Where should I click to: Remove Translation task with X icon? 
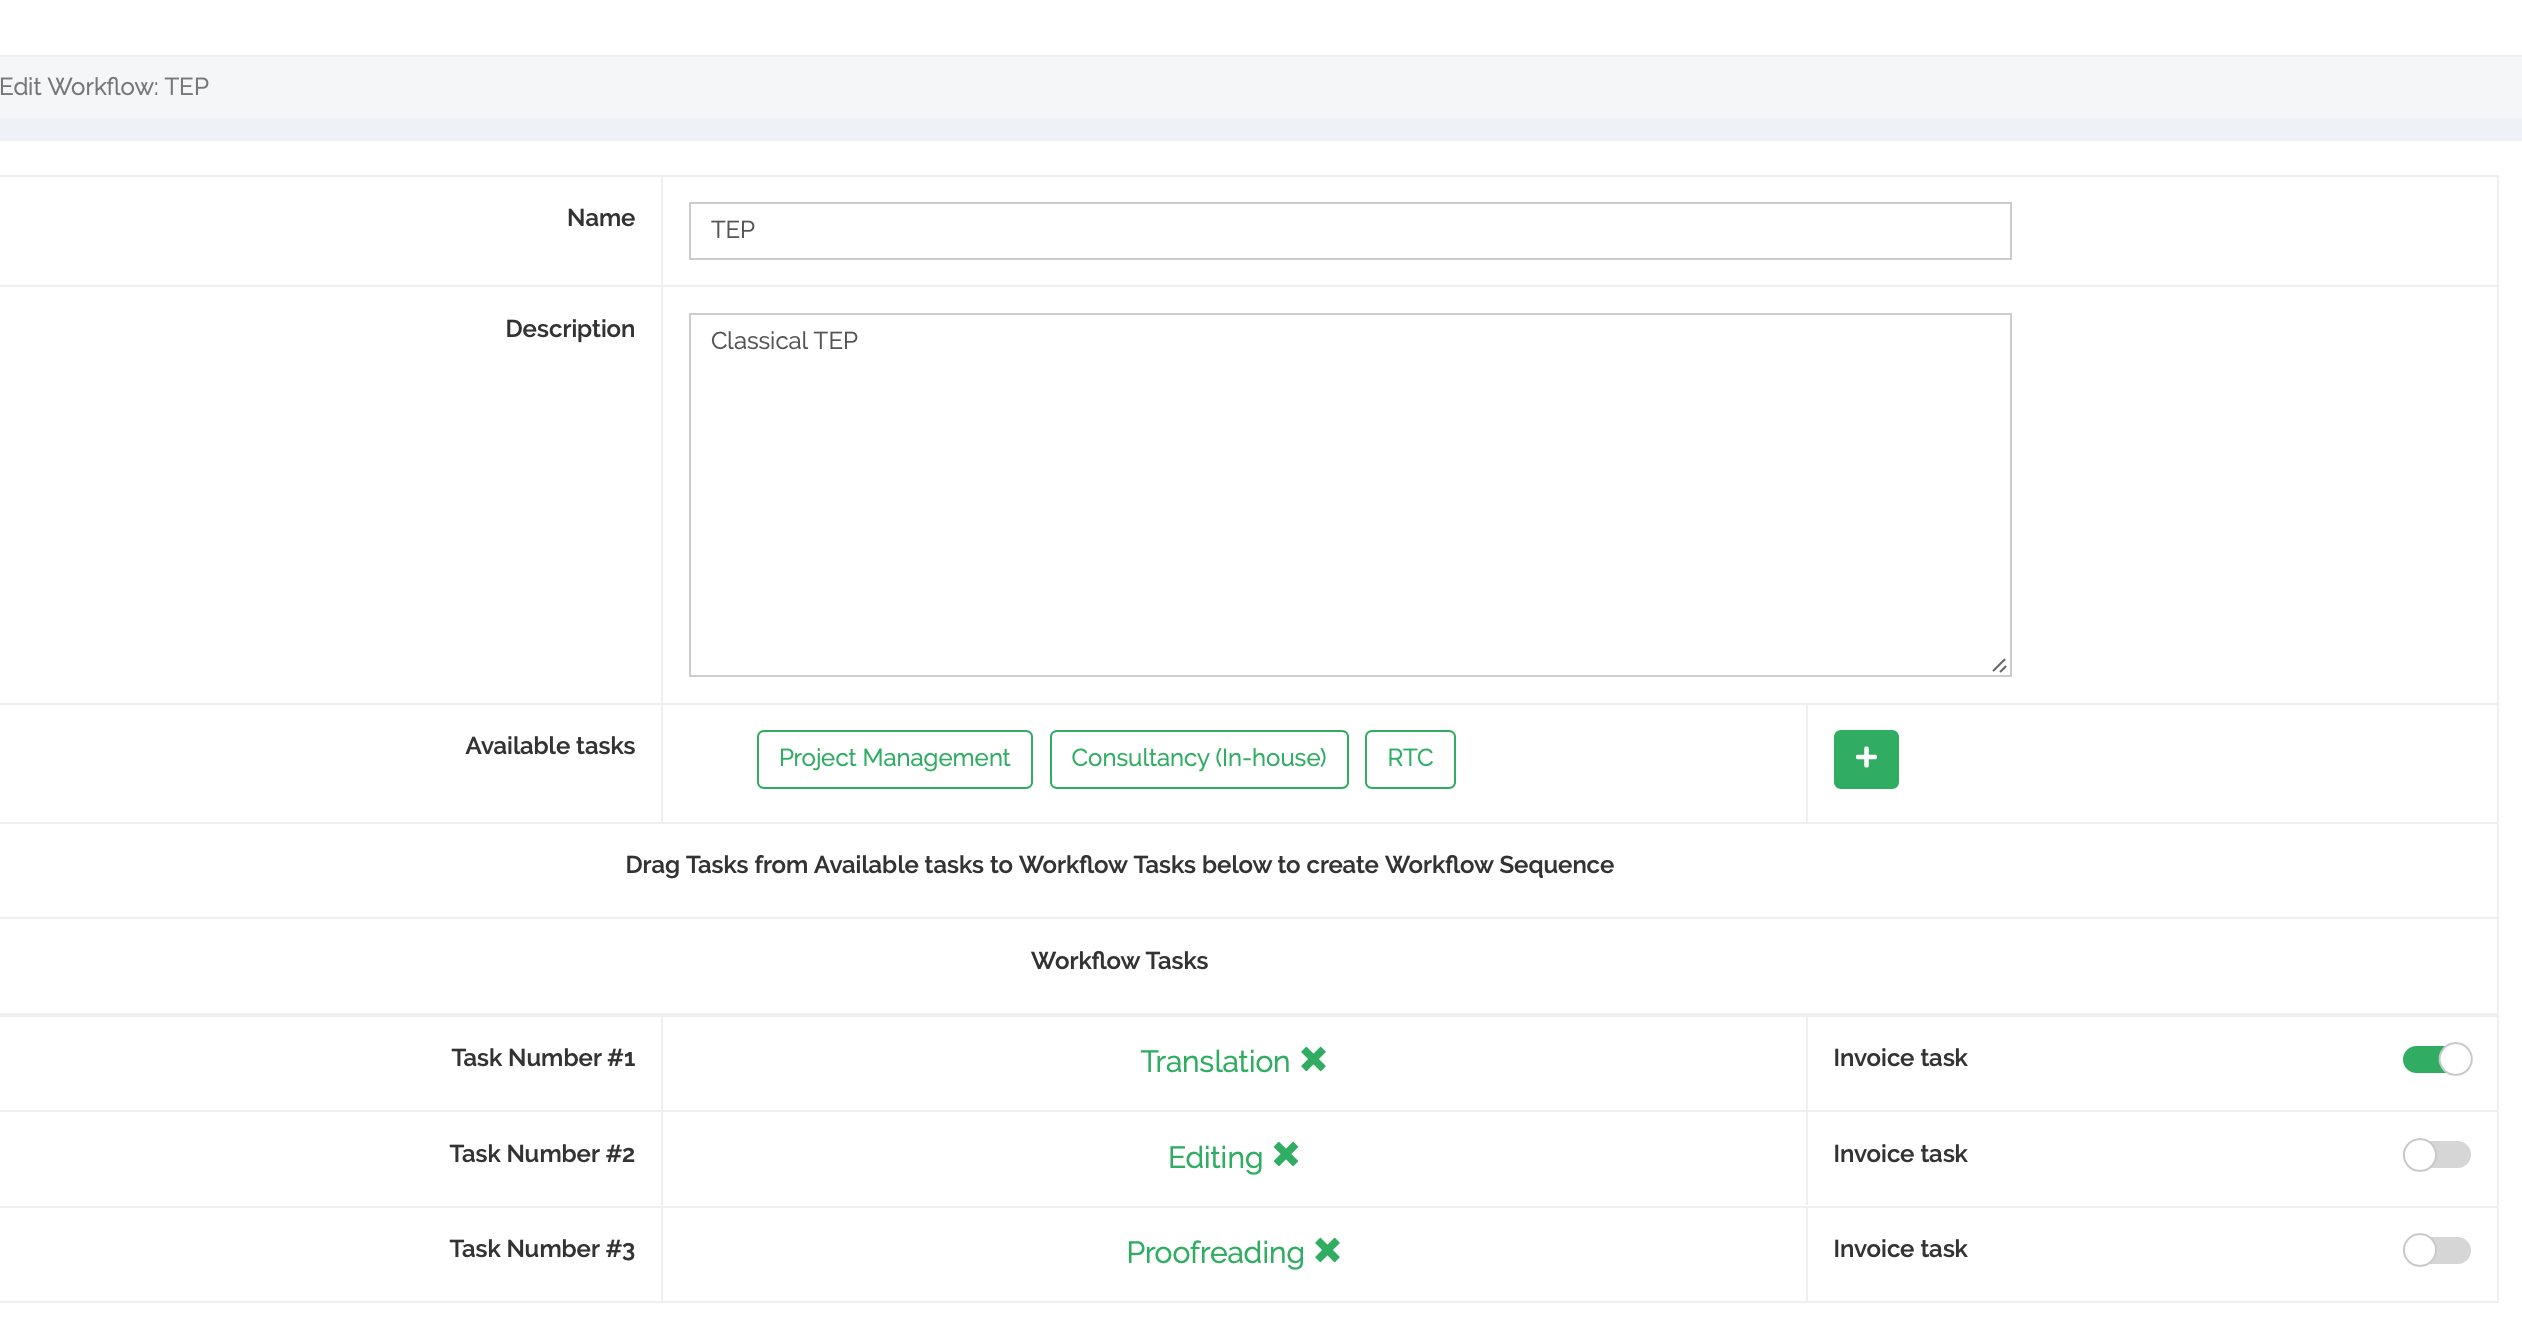click(1313, 1060)
